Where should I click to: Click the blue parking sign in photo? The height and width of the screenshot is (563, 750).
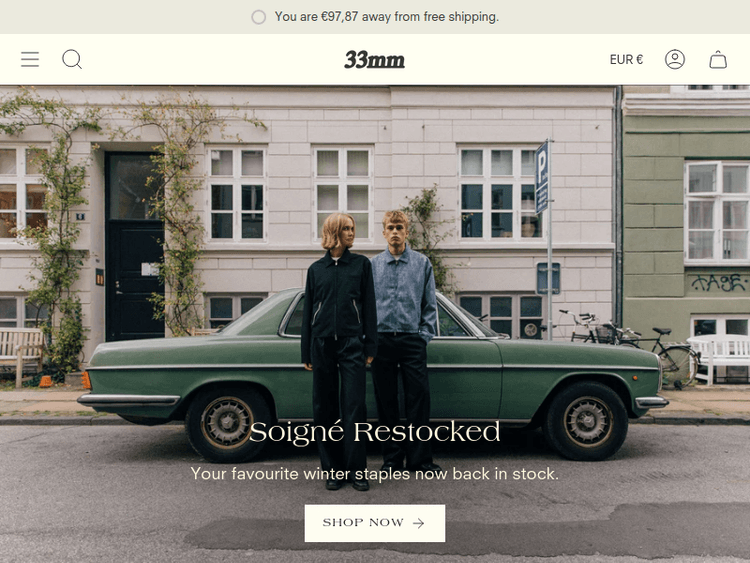[x=541, y=177]
